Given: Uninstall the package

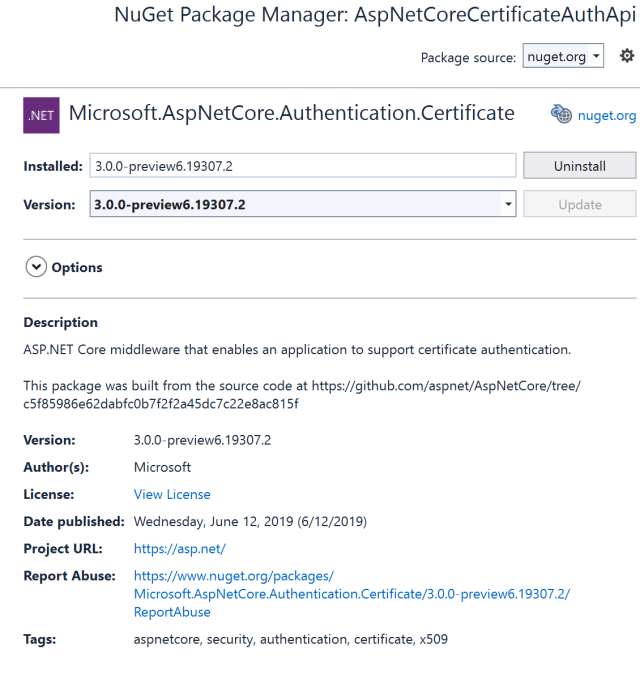Looking at the screenshot, I should coord(579,166).
